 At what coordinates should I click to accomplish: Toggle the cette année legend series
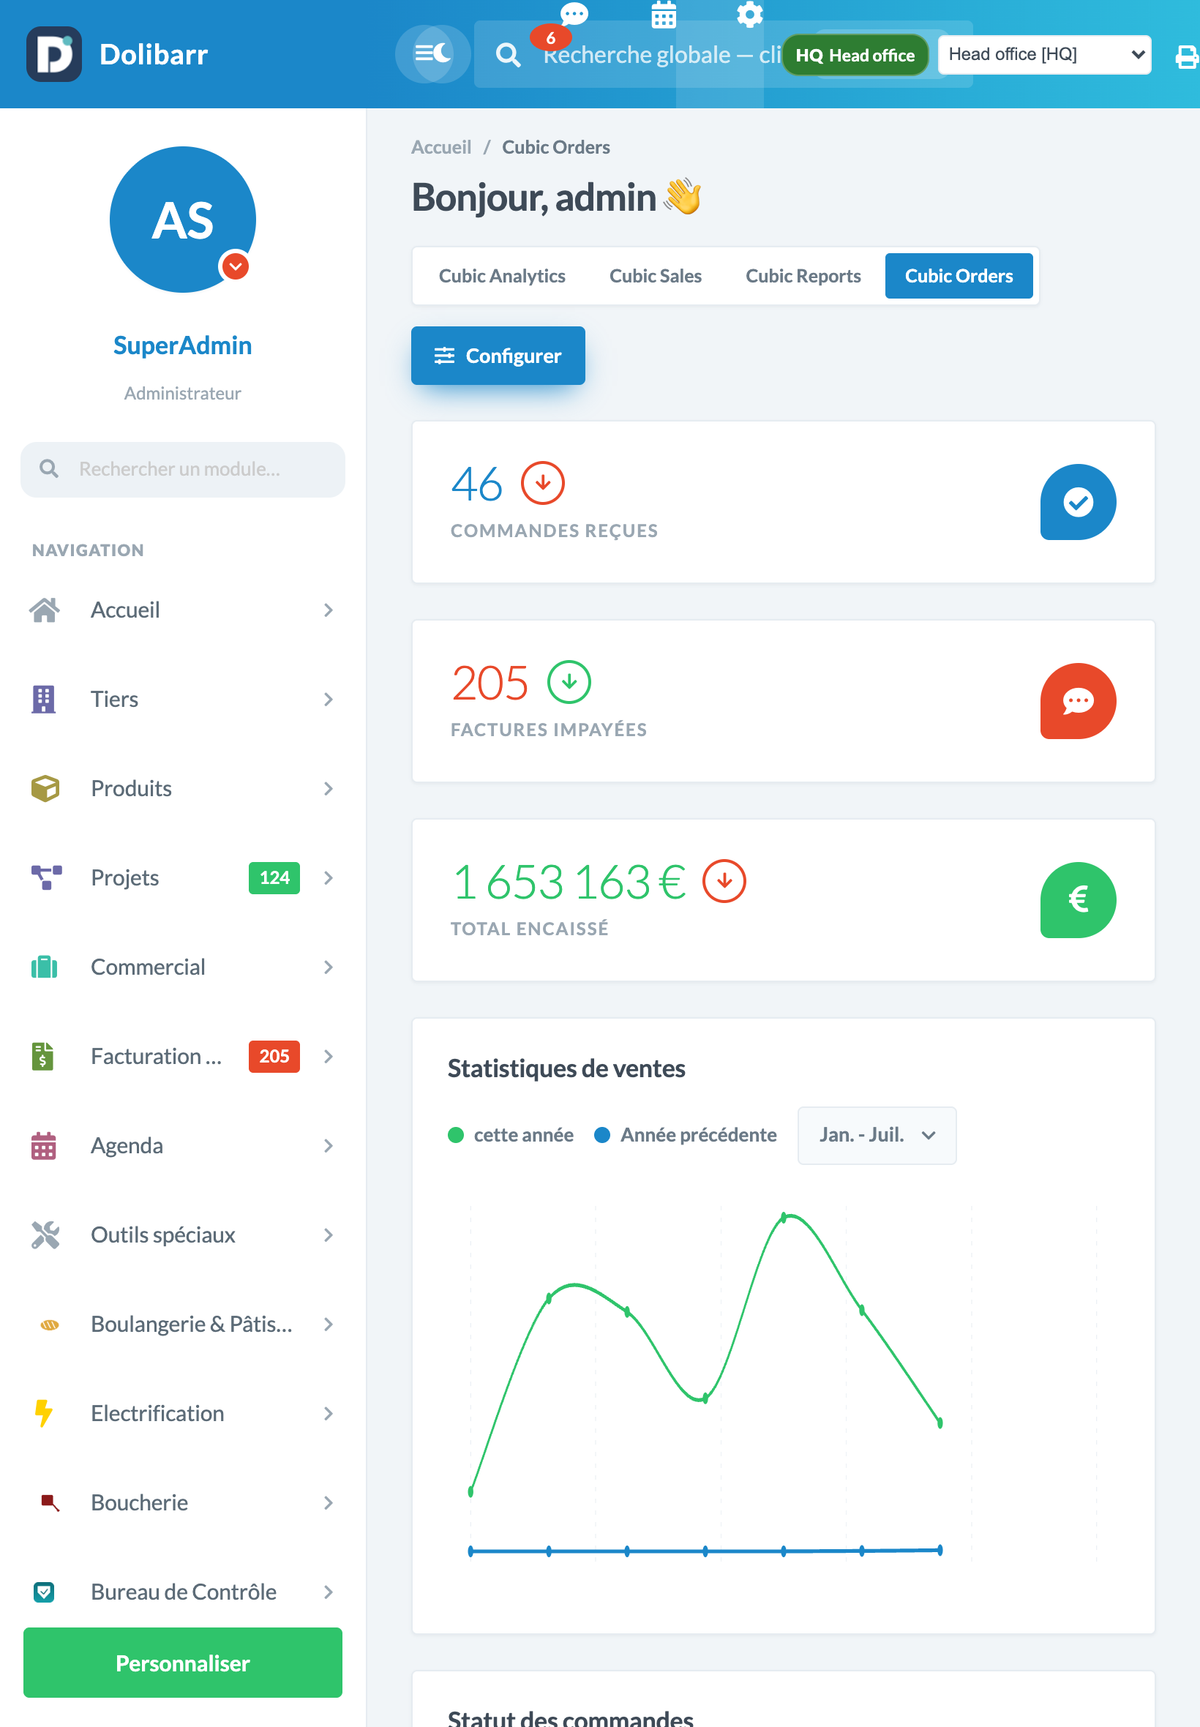click(511, 1135)
